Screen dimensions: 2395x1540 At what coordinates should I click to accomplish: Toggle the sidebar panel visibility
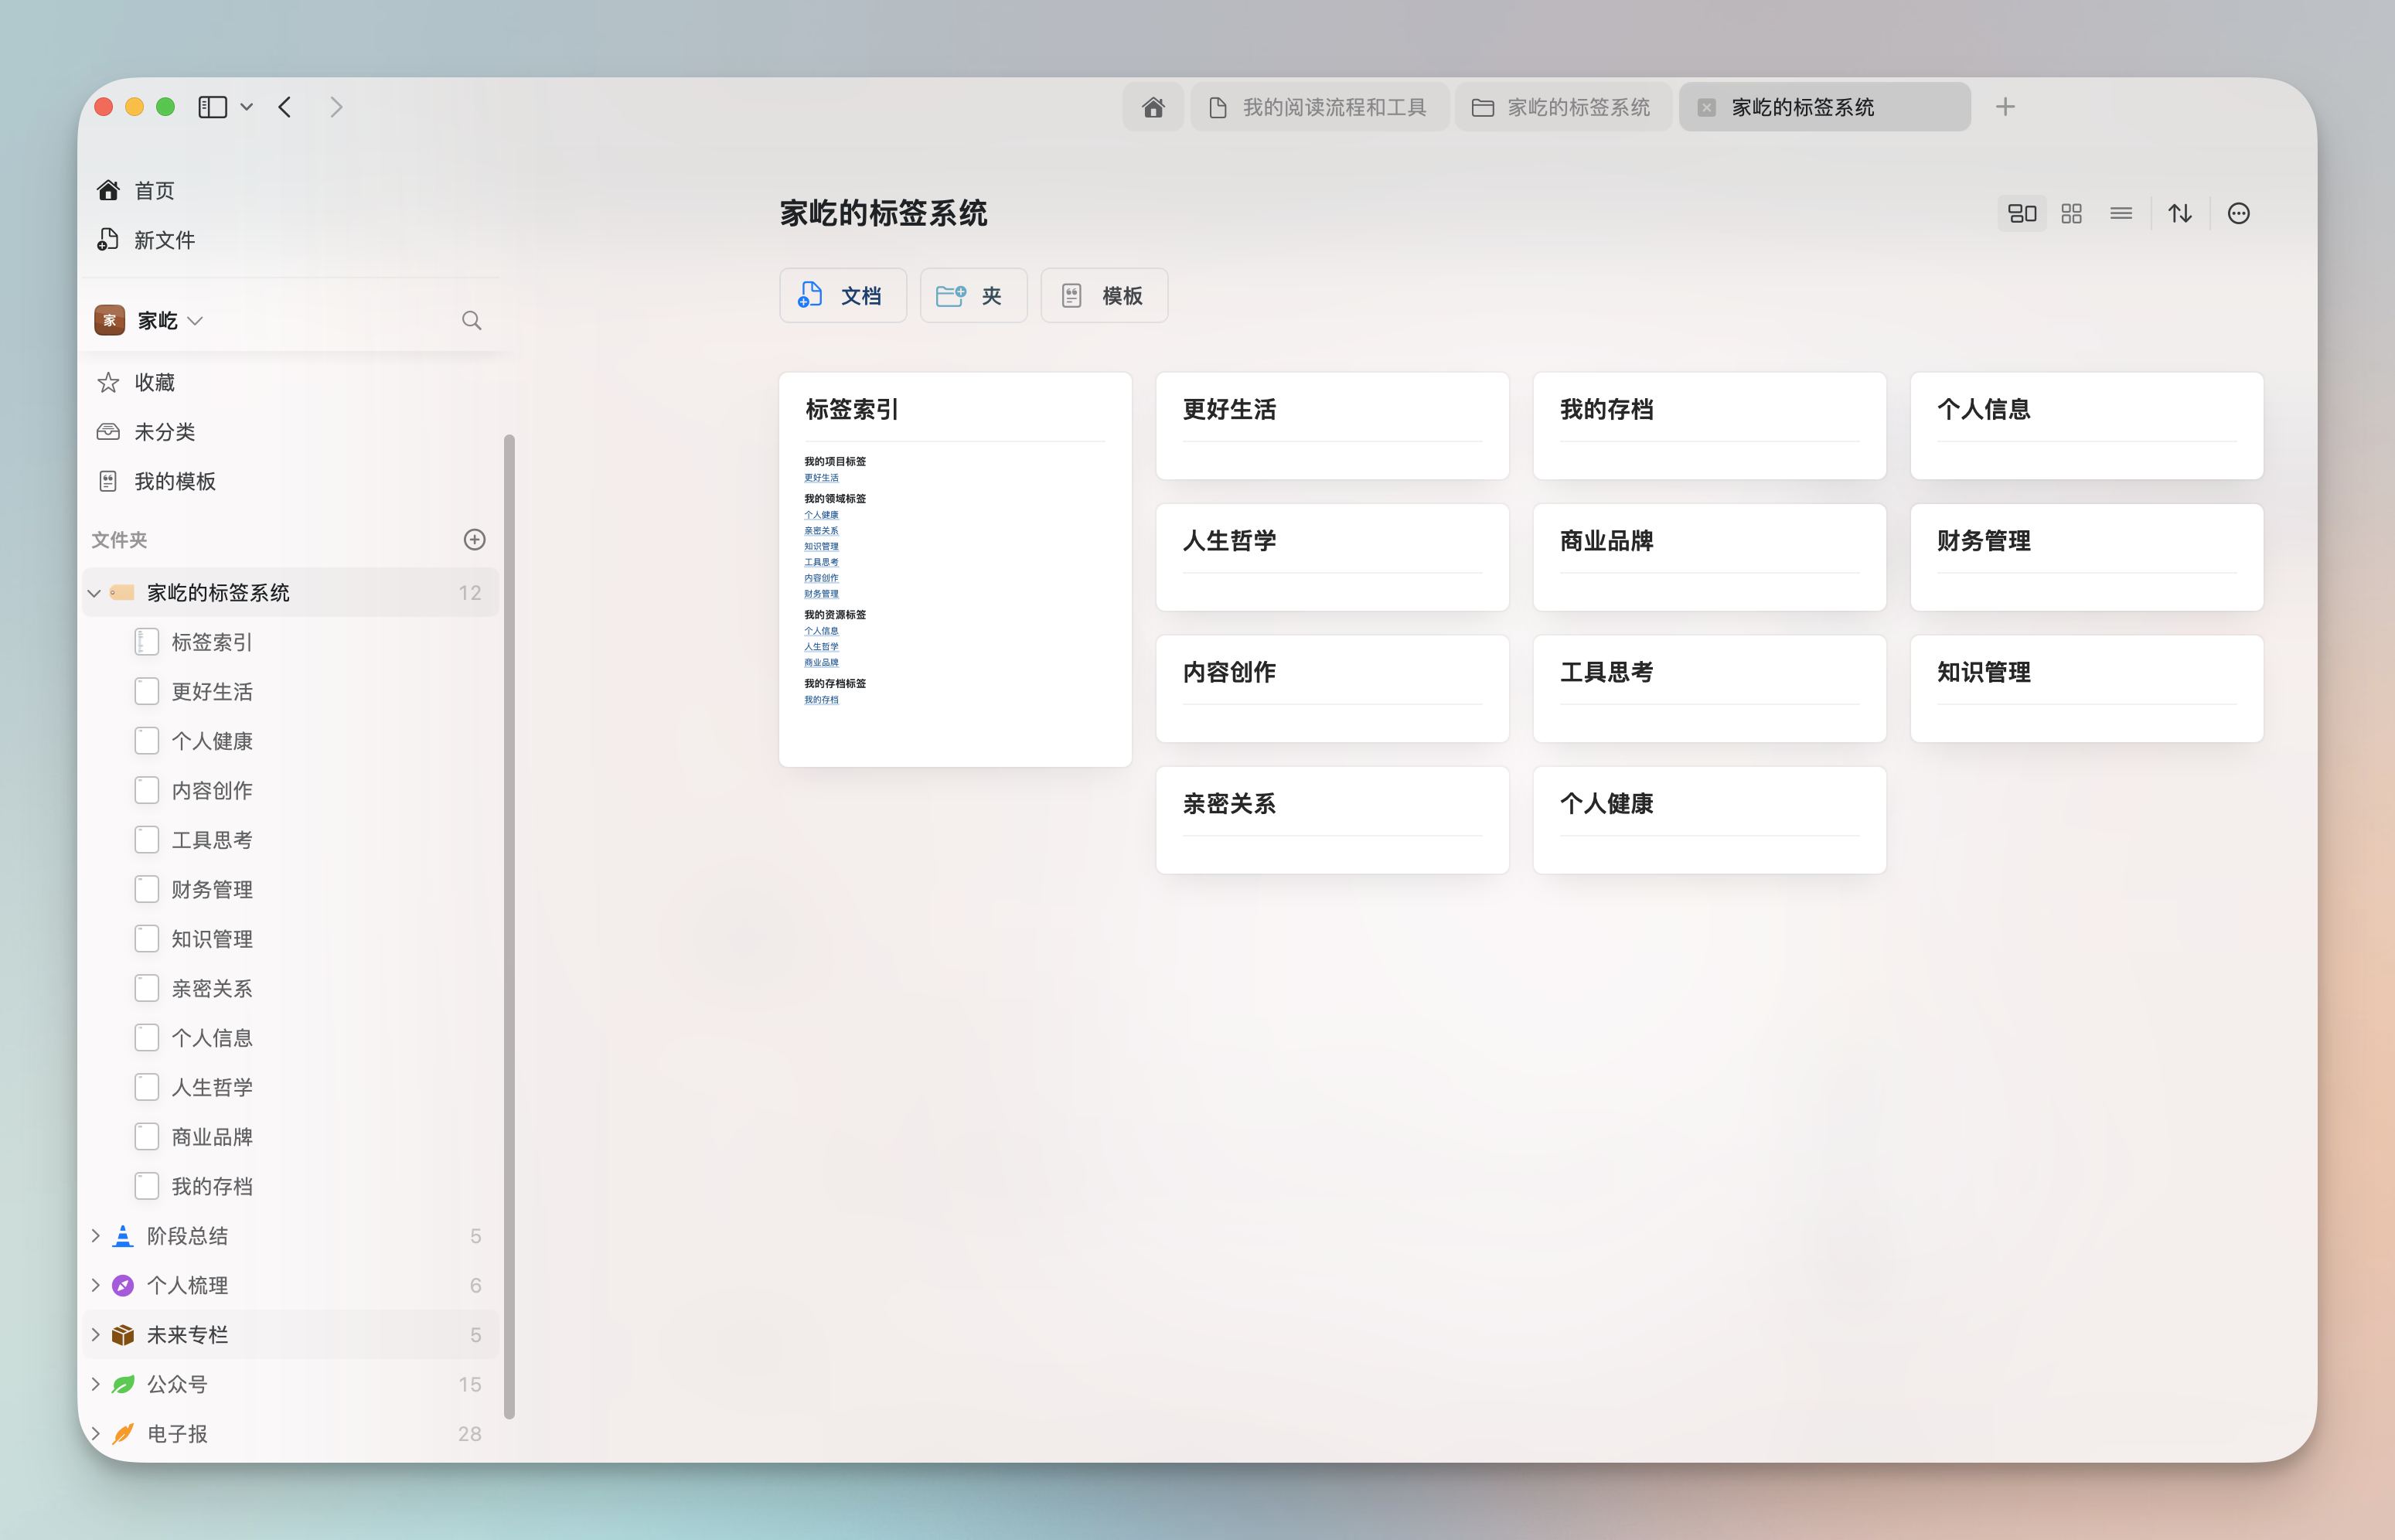pos(212,107)
